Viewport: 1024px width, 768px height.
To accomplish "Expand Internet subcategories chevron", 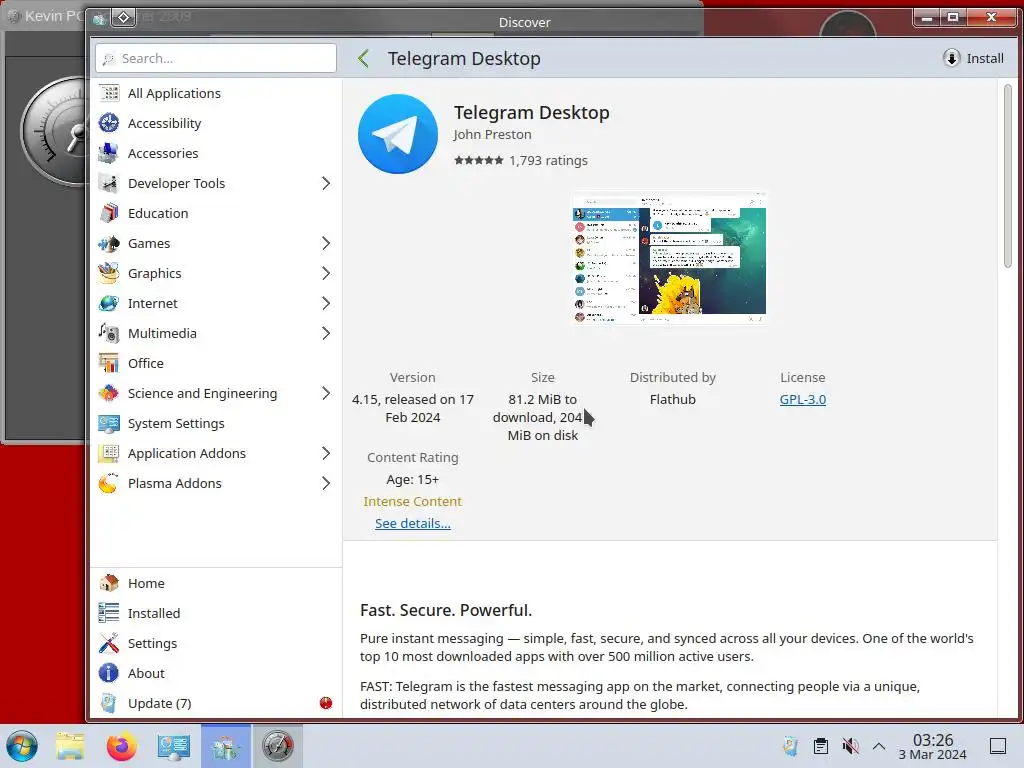I will (326, 304).
